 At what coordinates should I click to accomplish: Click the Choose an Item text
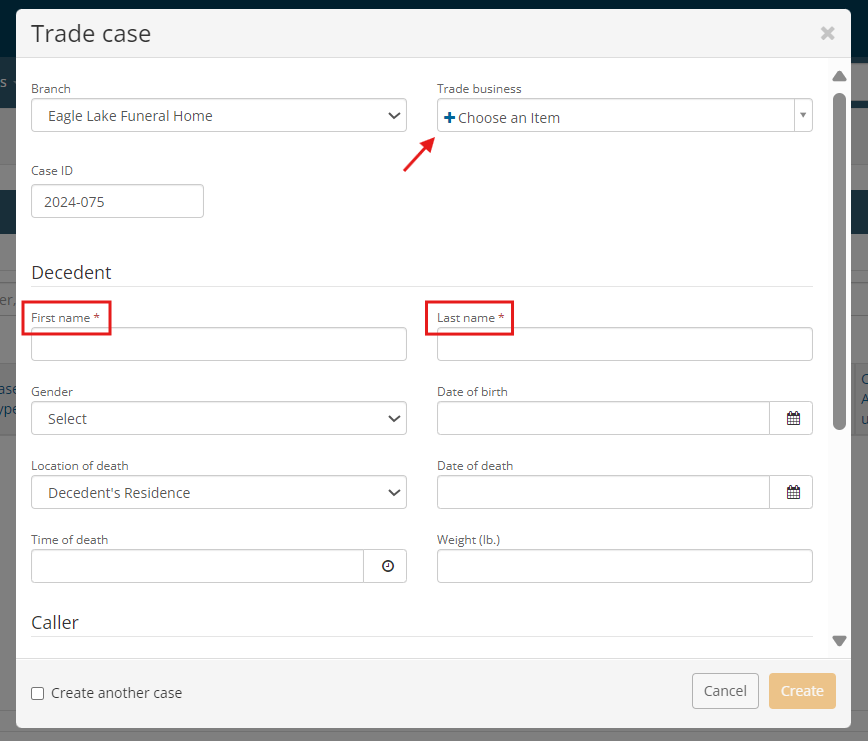[509, 118]
